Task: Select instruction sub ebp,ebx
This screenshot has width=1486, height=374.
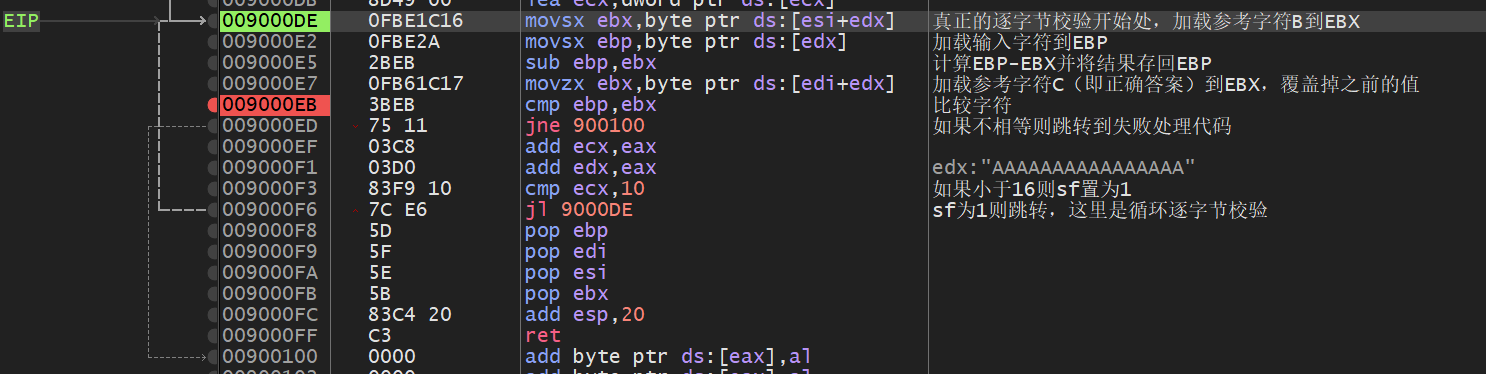Action: [x=590, y=63]
